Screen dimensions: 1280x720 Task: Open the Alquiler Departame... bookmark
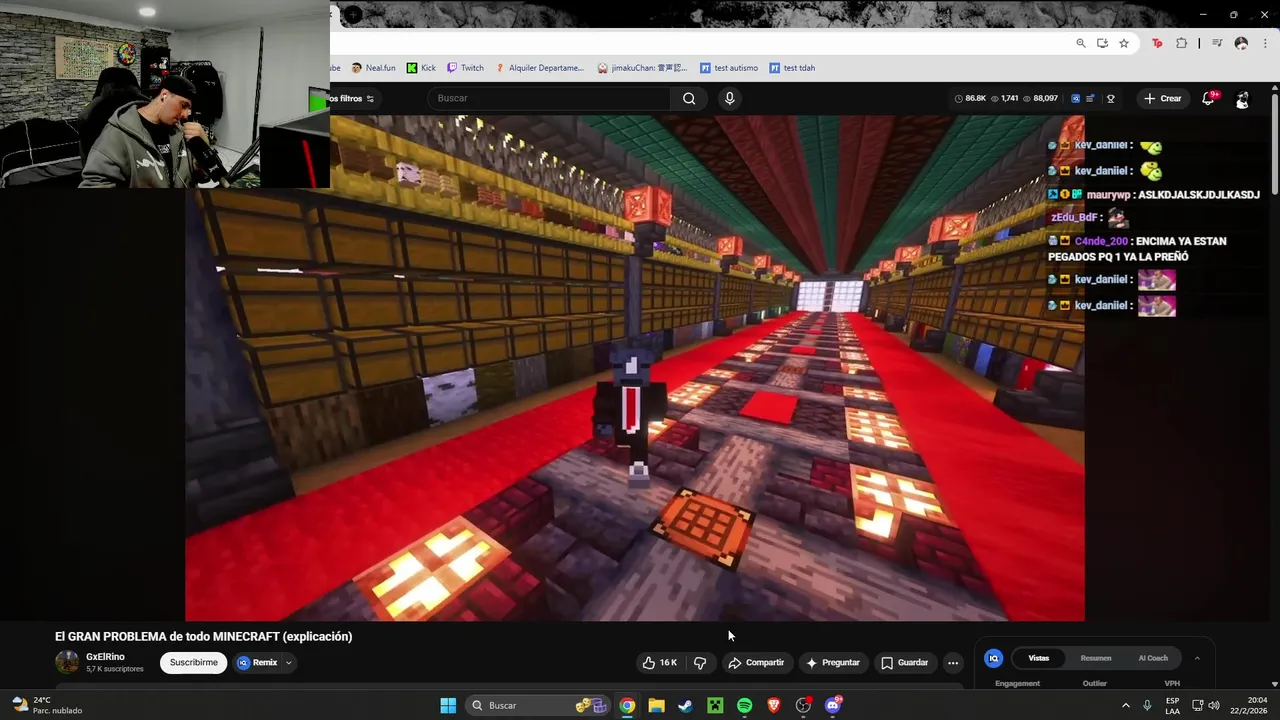539,68
